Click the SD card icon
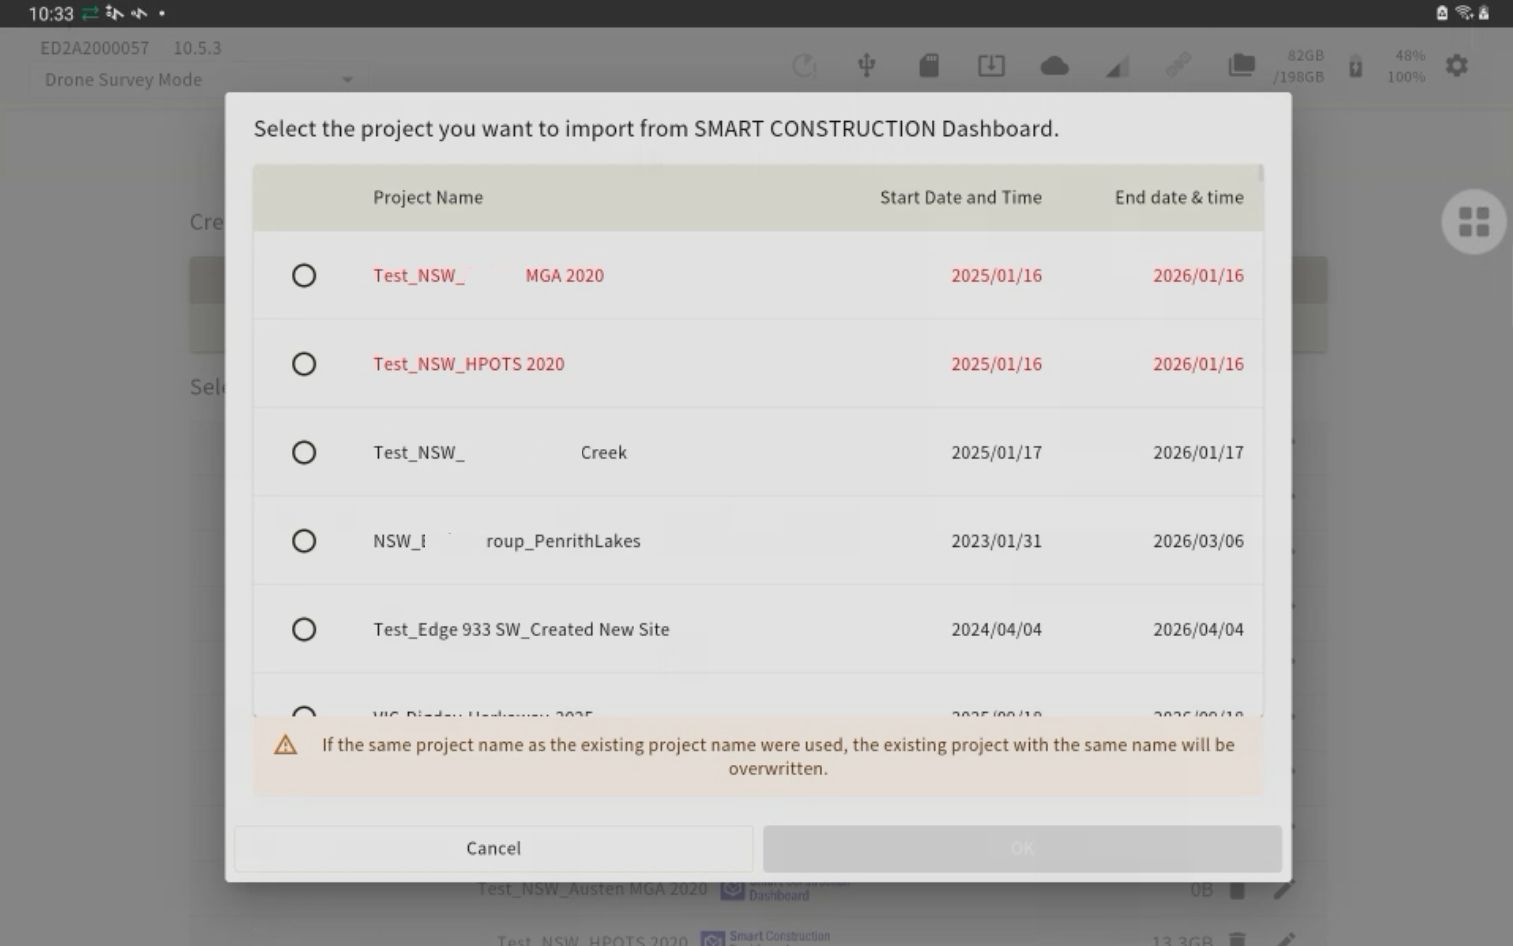 click(929, 66)
